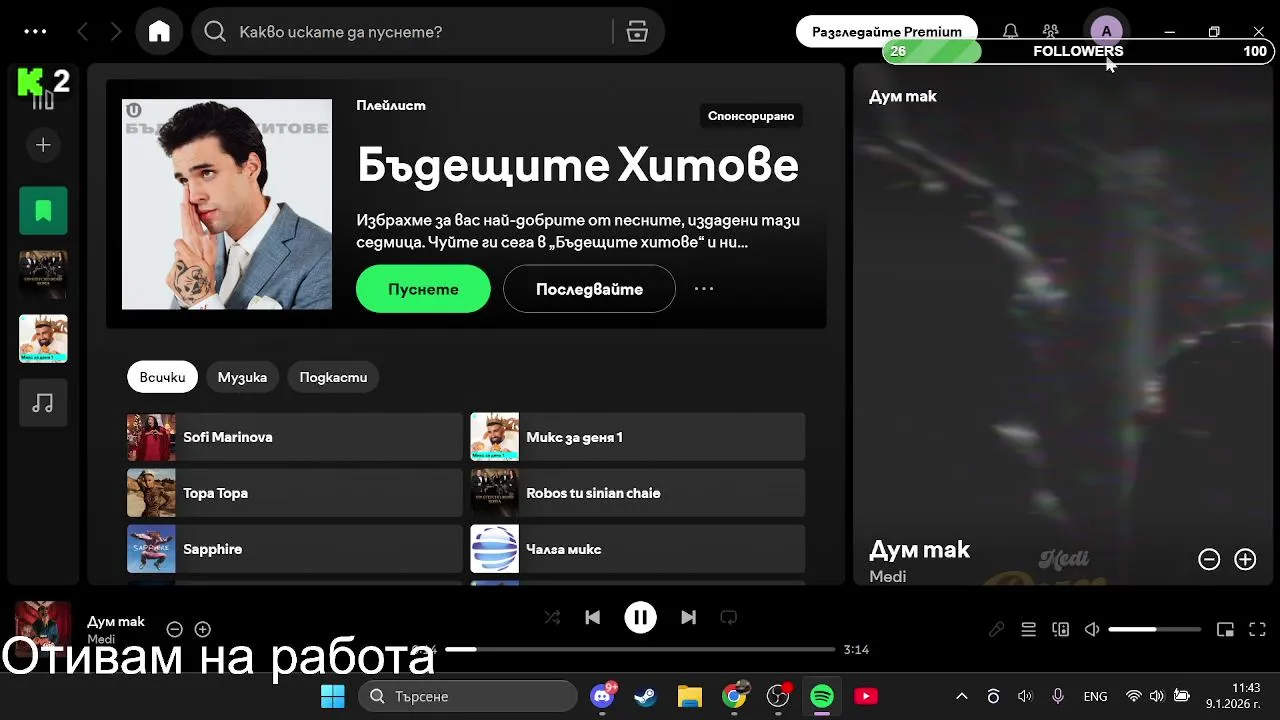Open the 'Topa Topa' tile
The width and height of the screenshot is (1280, 720).
294,493
